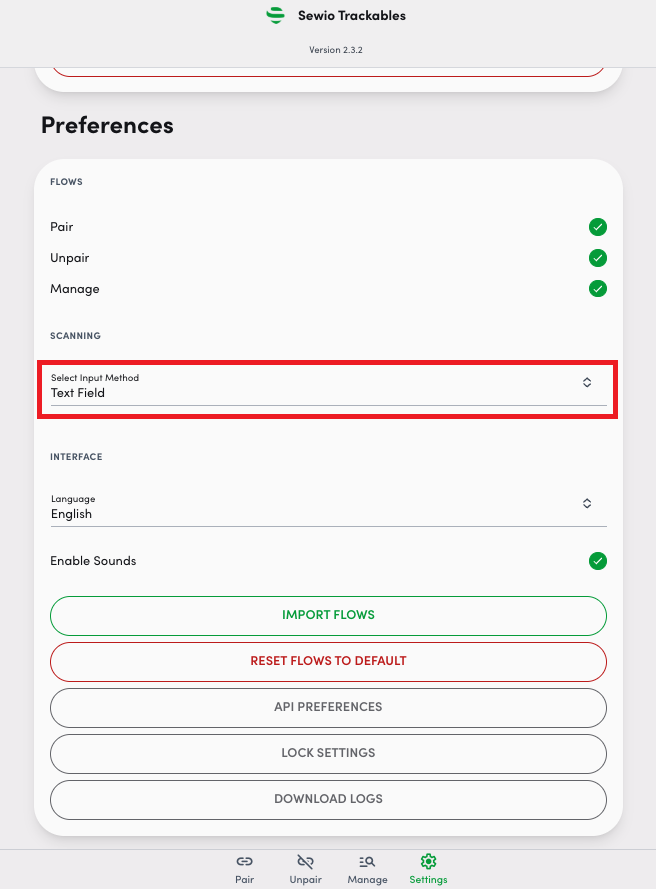Viewport: 656px width, 889px height.
Task: Click the Download Logs button
Action: 328,799
